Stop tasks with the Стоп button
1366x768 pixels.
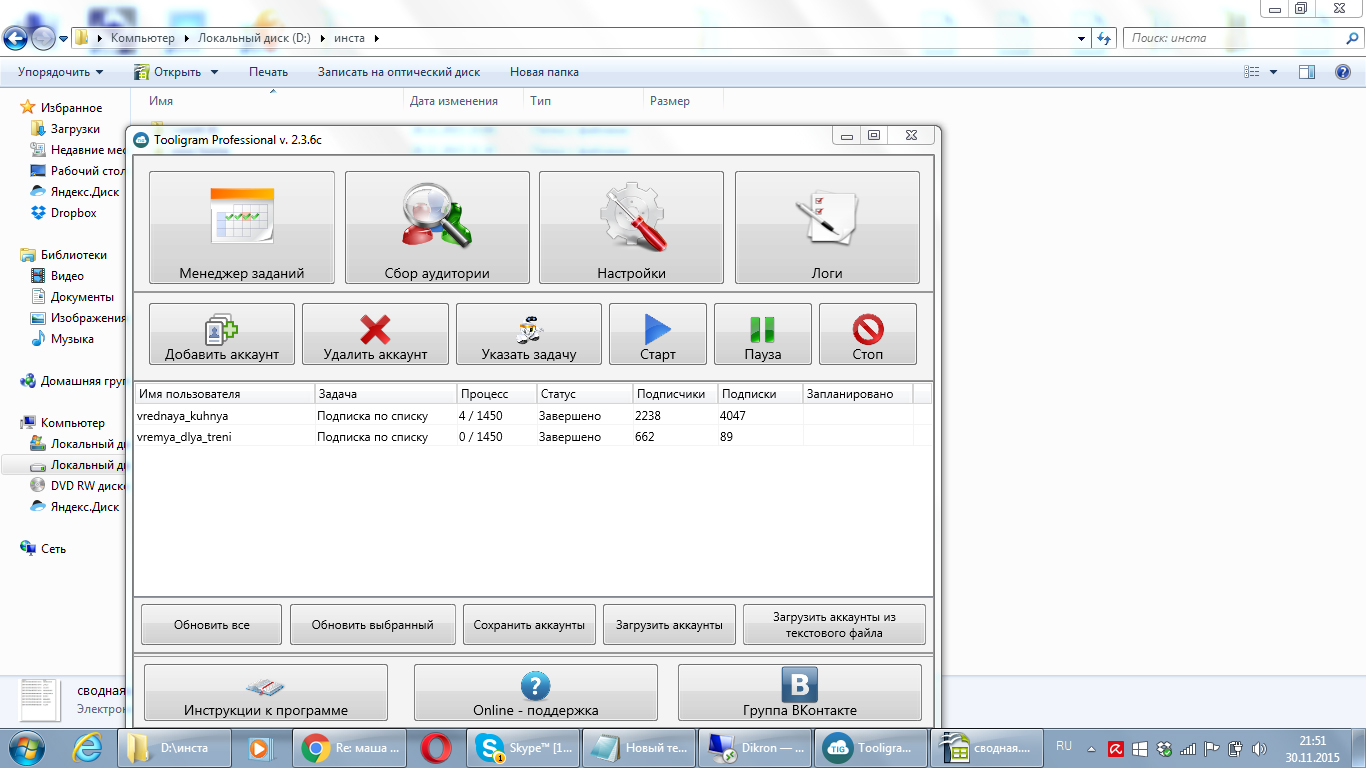(x=868, y=334)
